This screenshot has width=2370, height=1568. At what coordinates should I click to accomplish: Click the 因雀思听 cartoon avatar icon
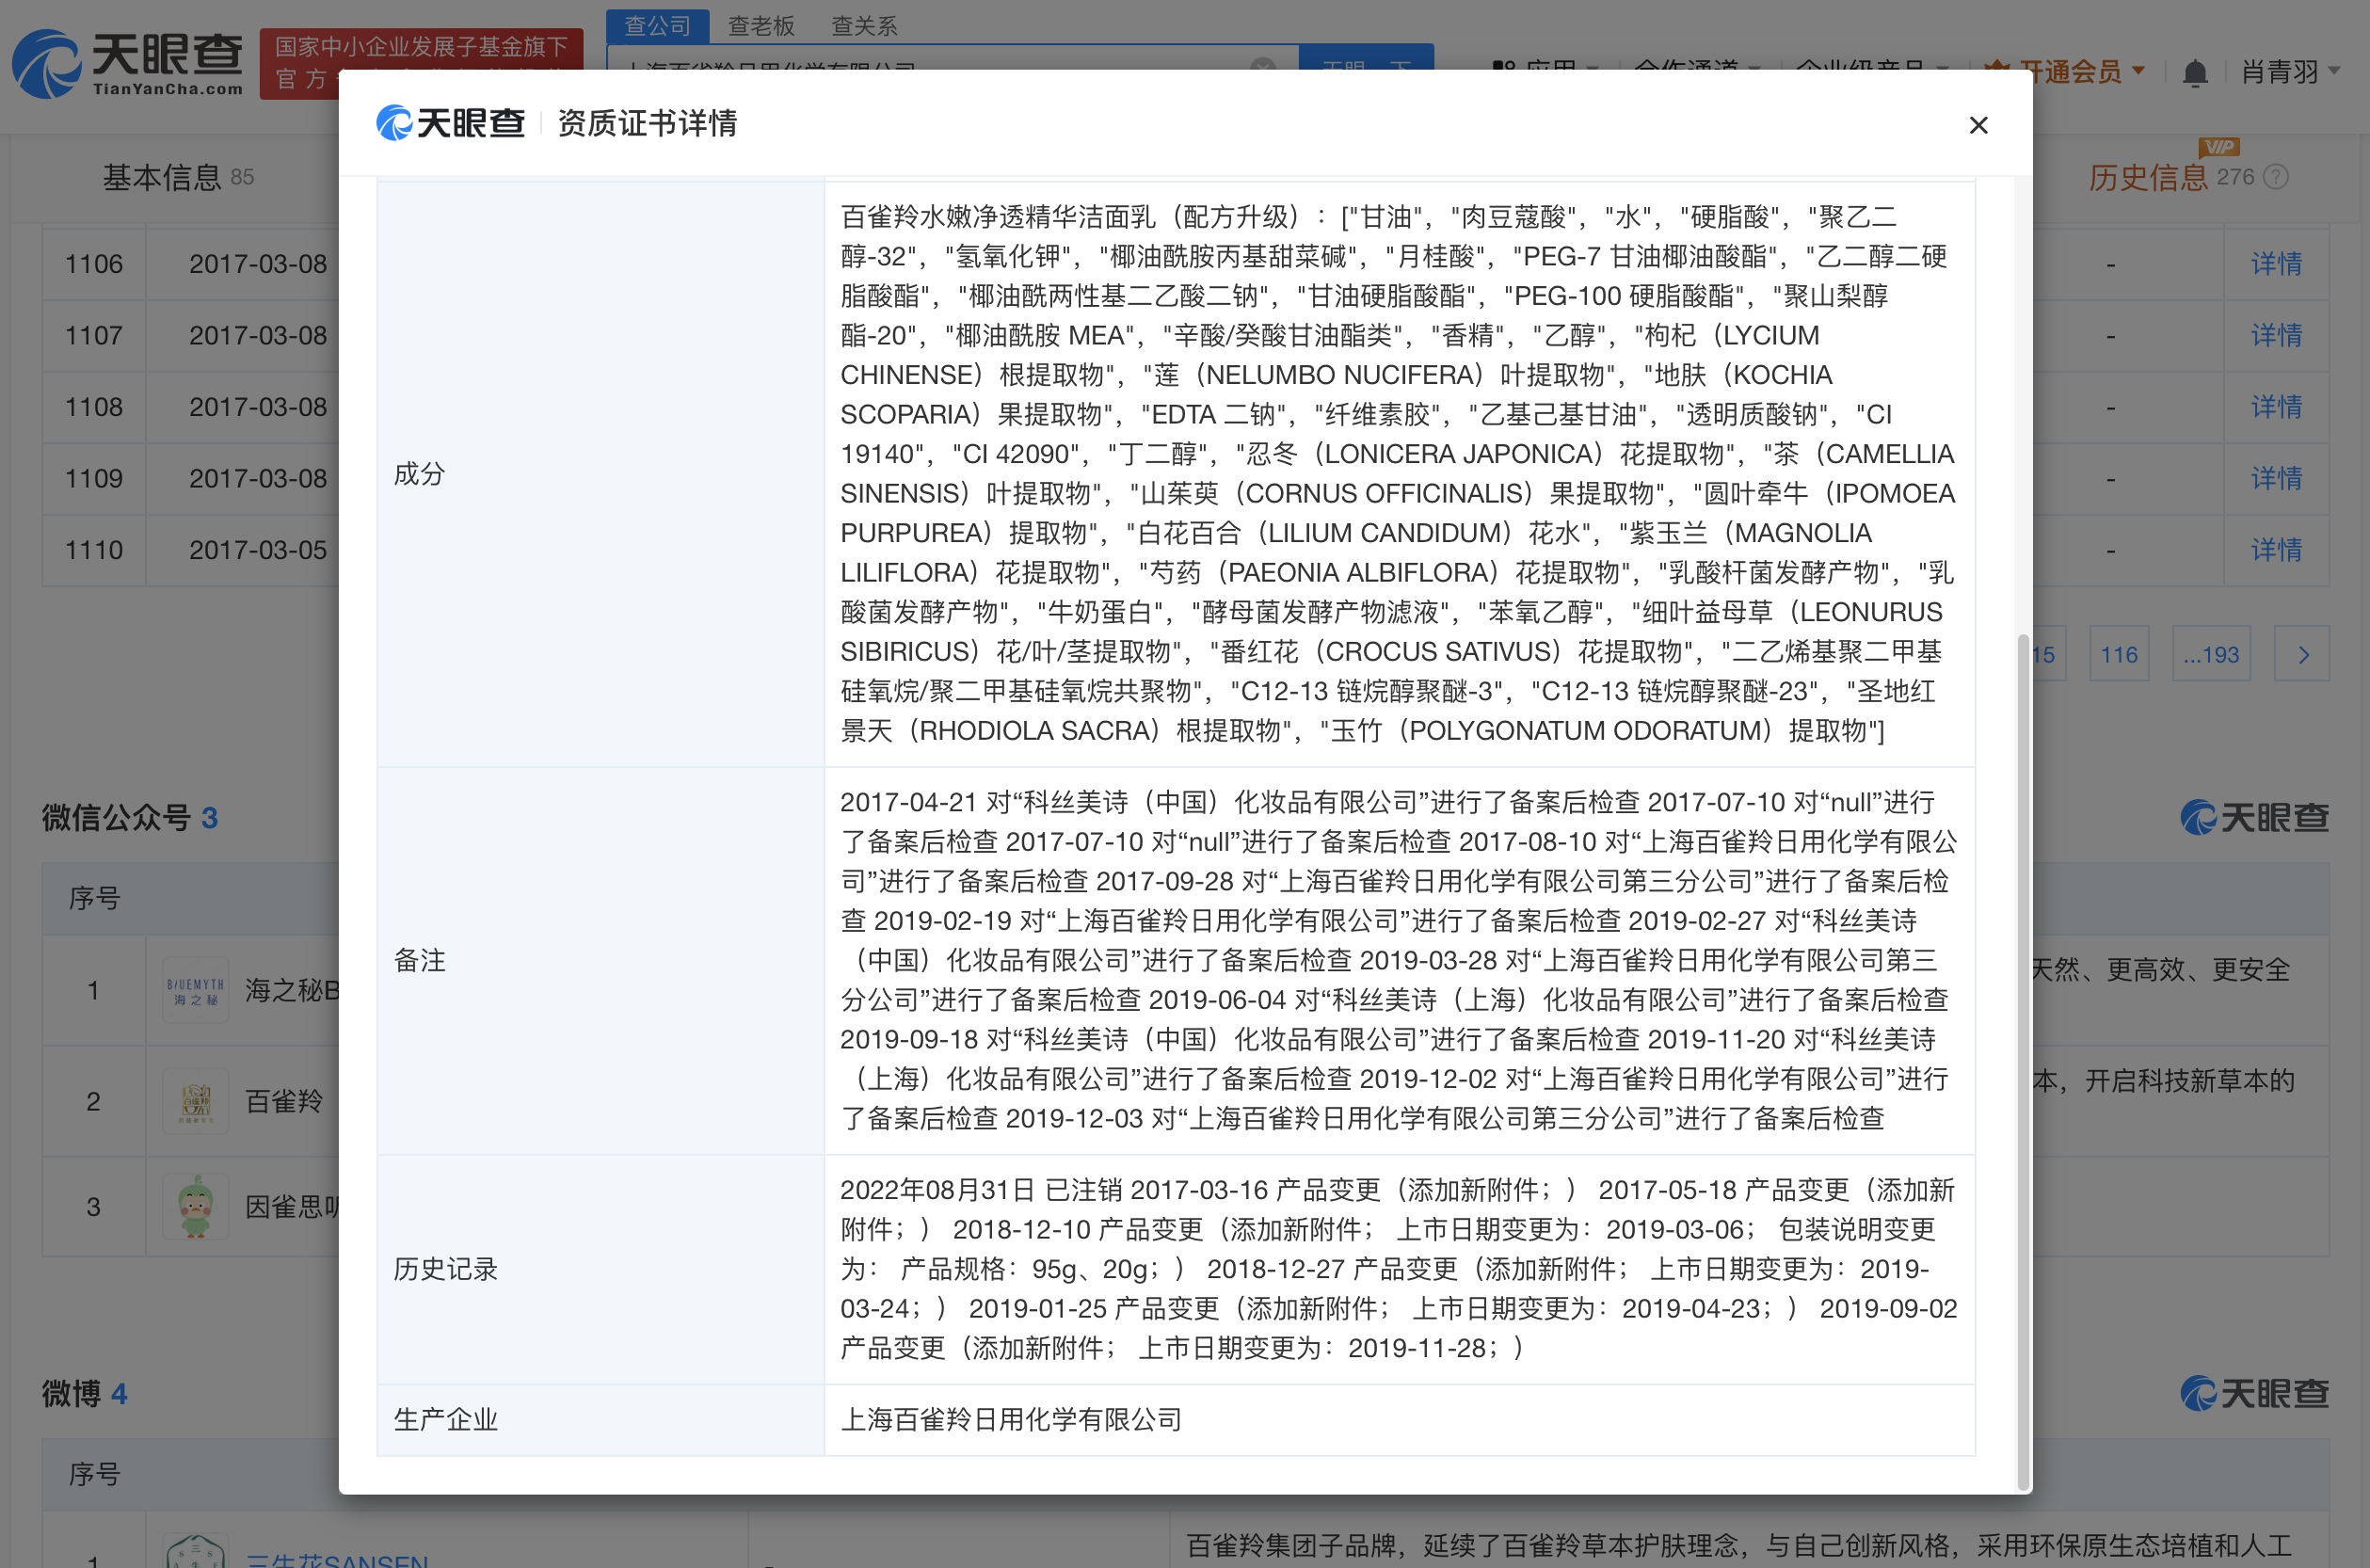pos(195,1206)
